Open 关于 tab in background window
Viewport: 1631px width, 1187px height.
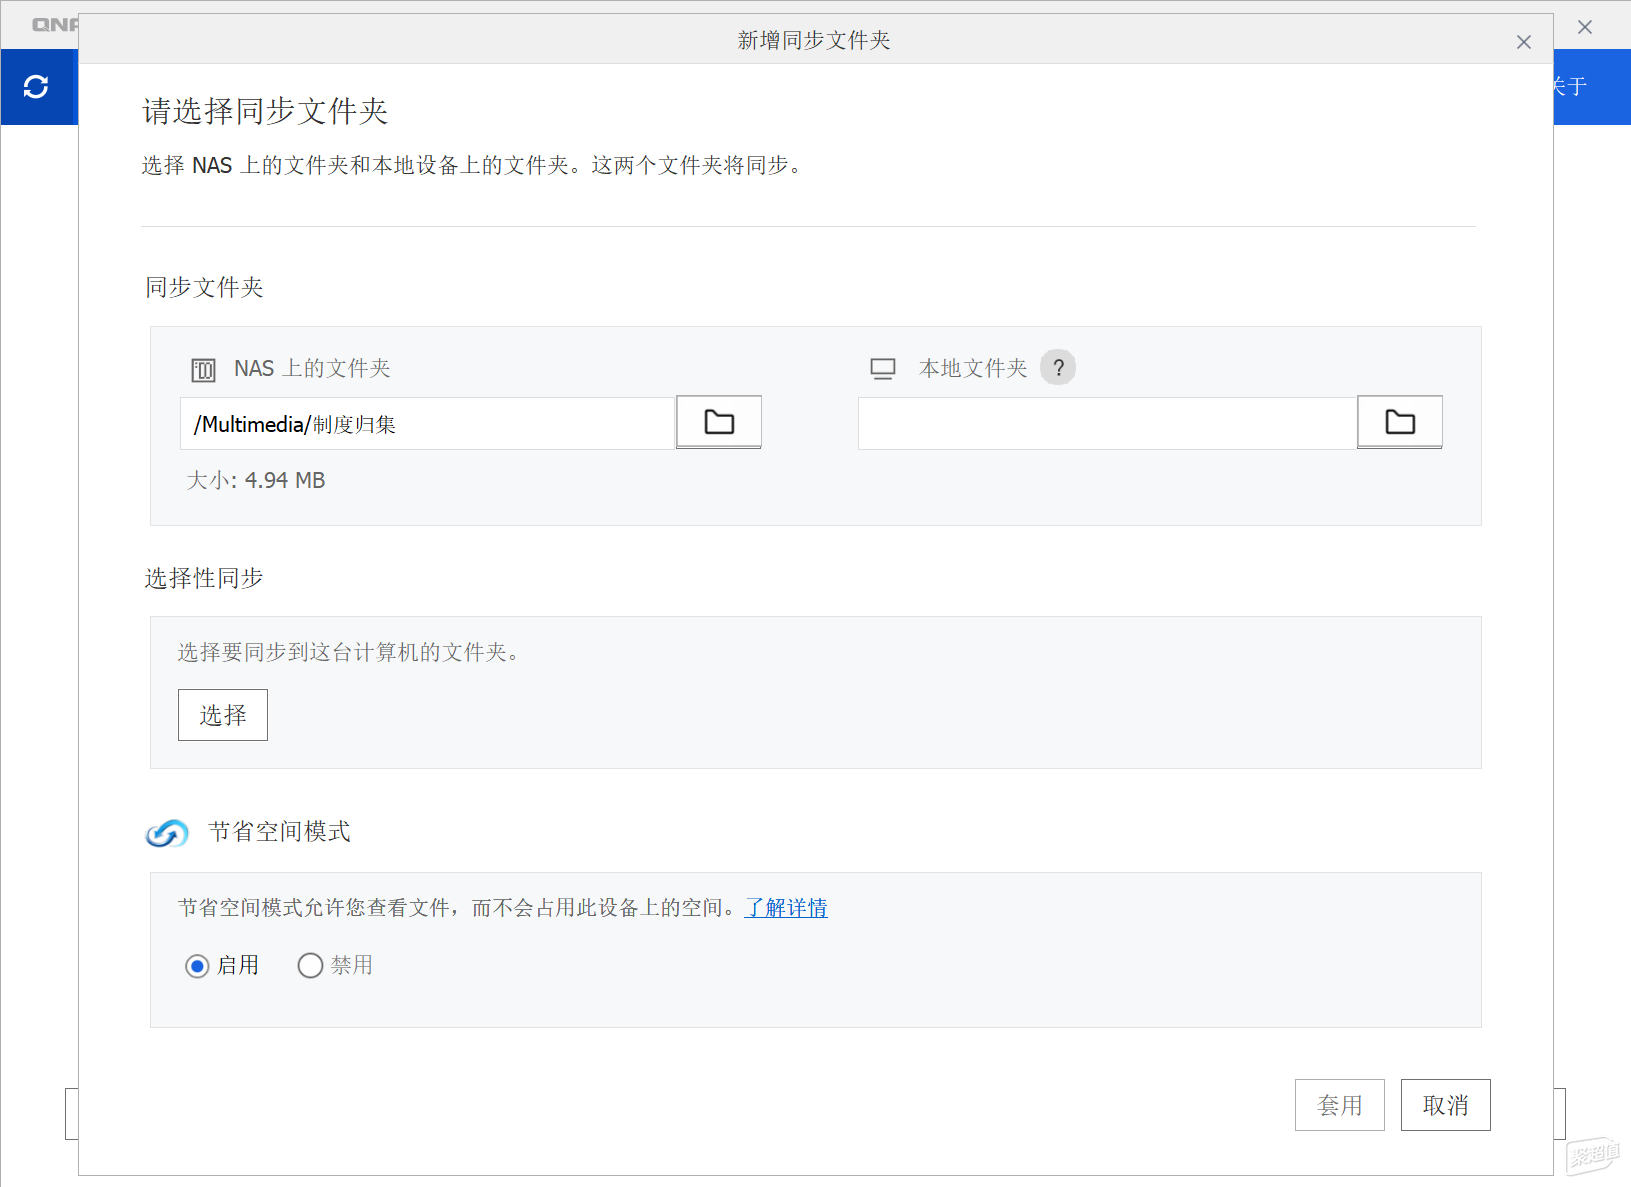tap(1570, 87)
